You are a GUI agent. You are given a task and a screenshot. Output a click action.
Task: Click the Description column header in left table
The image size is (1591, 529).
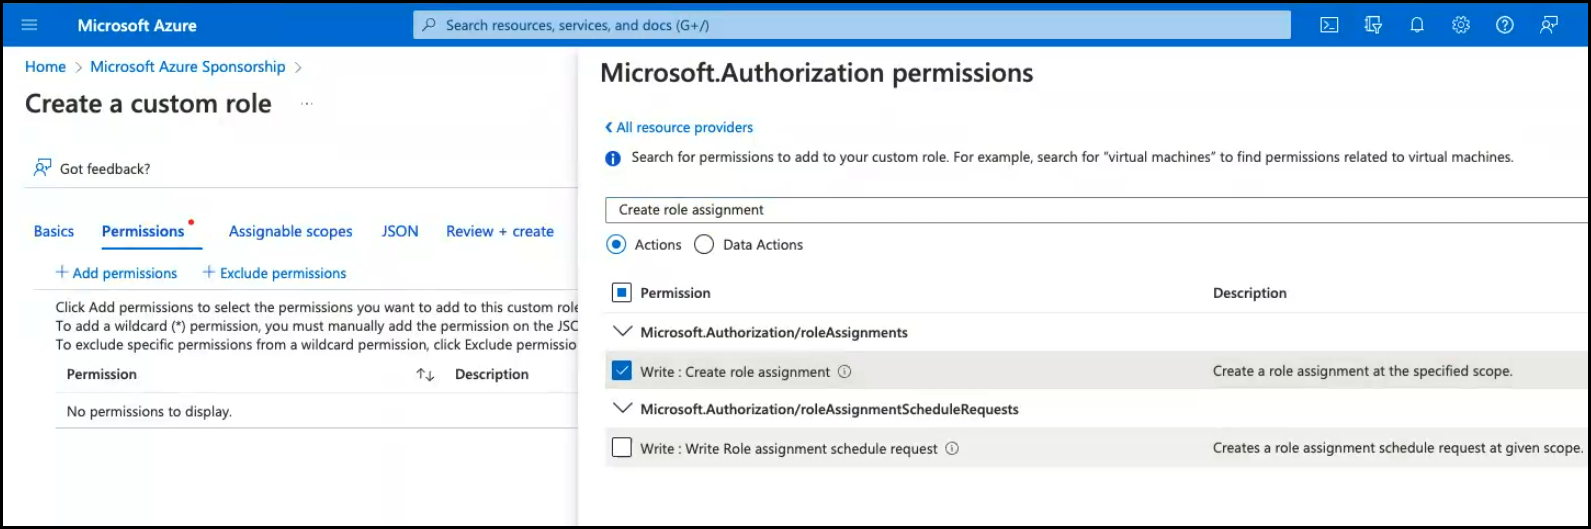click(492, 375)
